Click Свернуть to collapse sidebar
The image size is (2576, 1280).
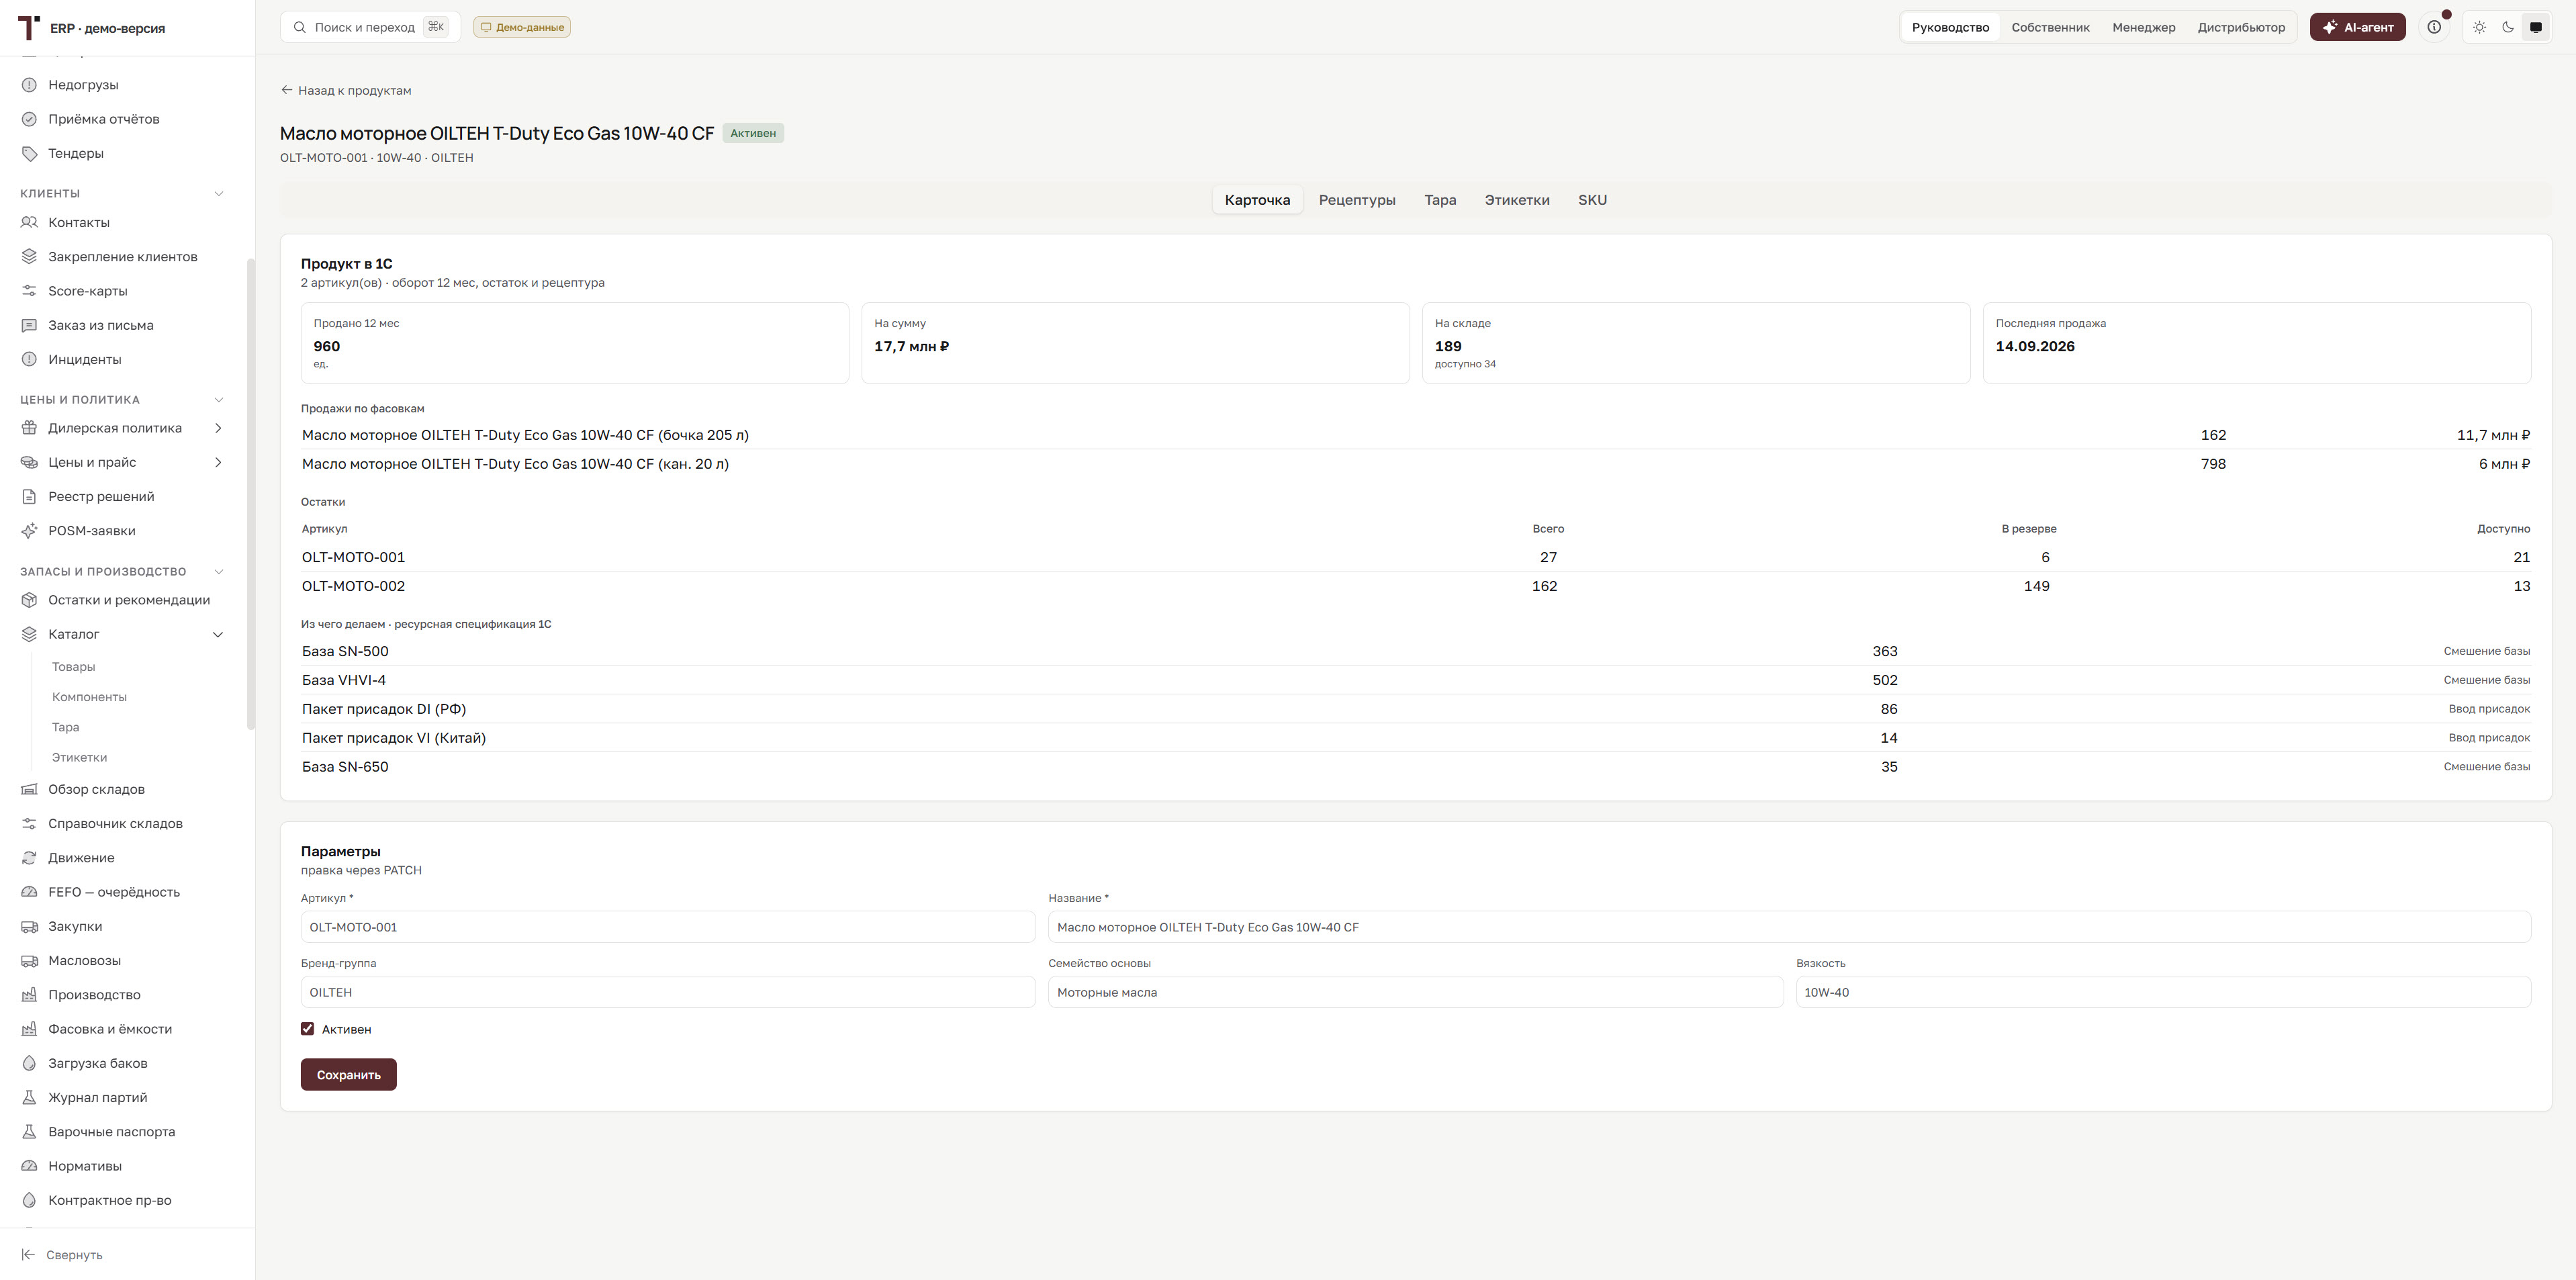[62, 1255]
